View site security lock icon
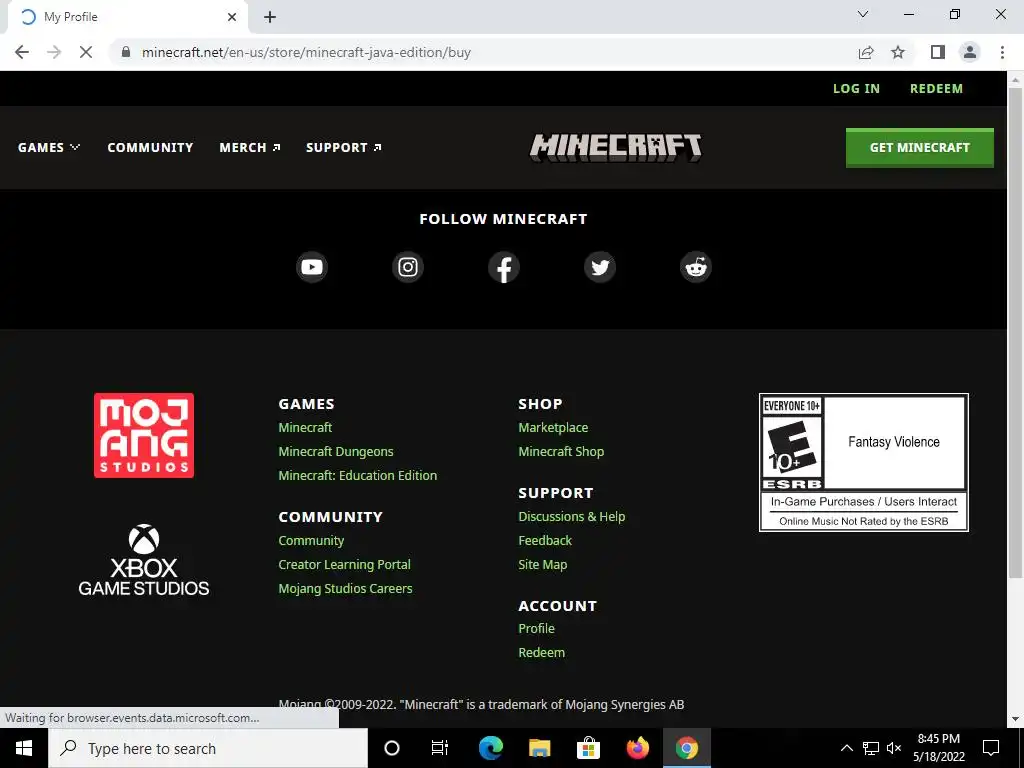The image size is (1024, 768). tap(126, 52)
